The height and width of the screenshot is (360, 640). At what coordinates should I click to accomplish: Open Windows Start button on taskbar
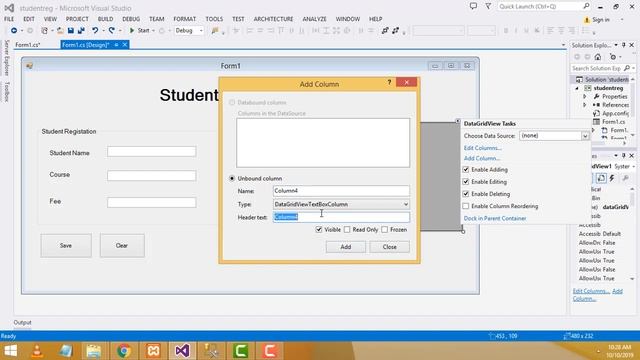pyautogui.click(x=11, y=351)
